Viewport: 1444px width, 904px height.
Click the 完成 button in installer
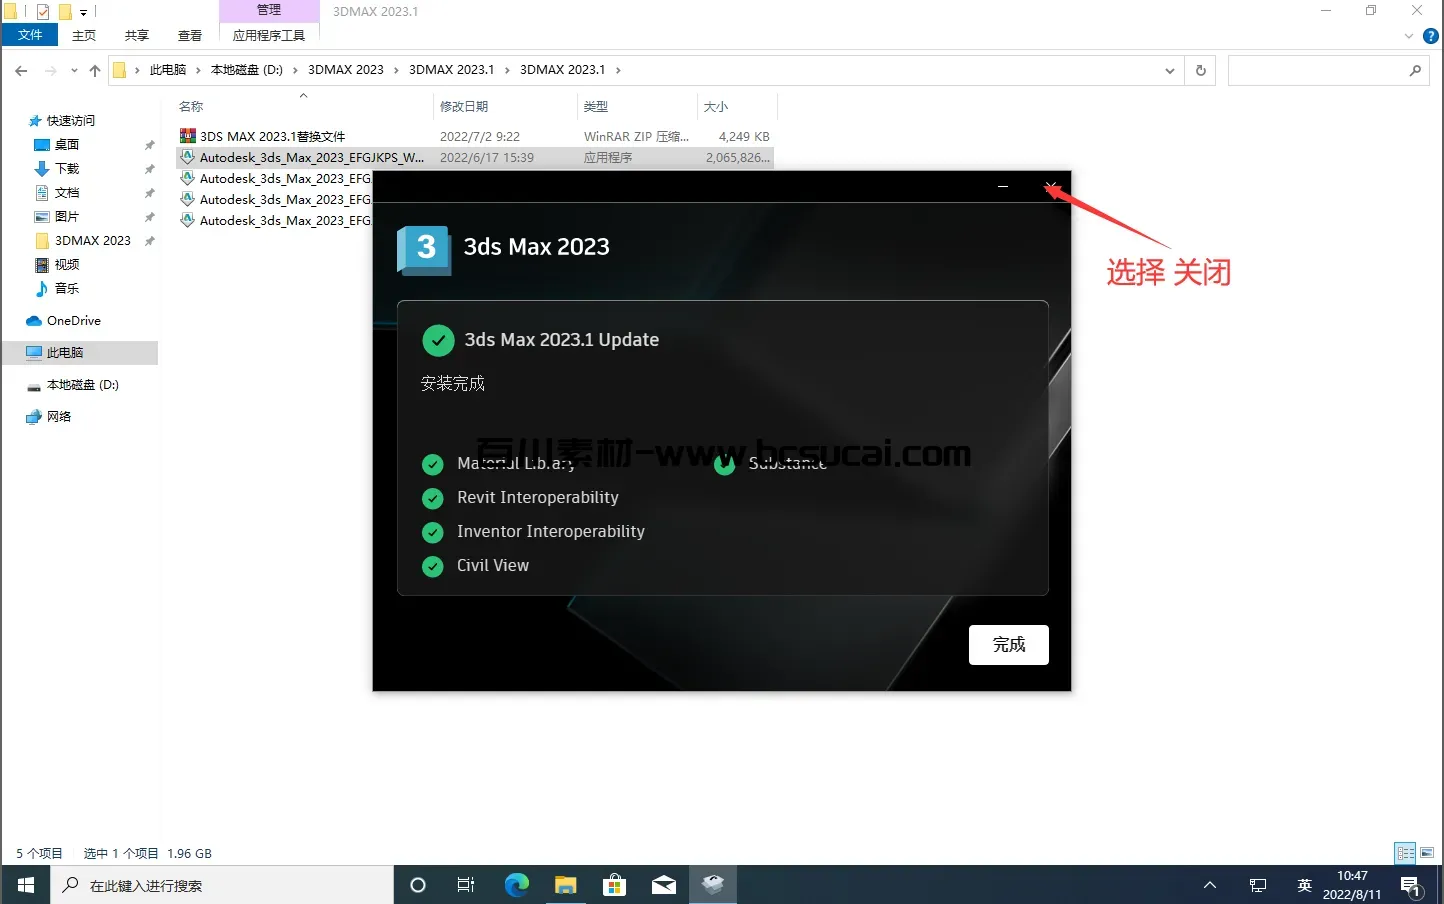[1008, 645]
